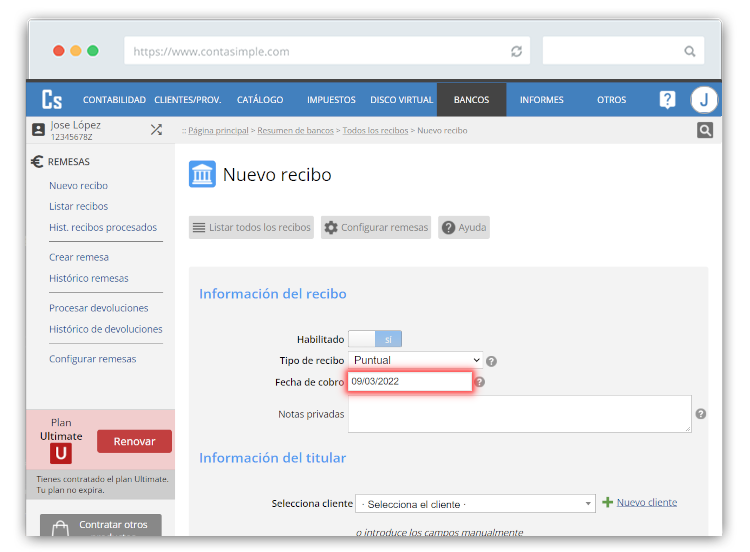Open the Tipo de recibo dropdown
This screenshot has height=552, width=750.
pos(415,360)
